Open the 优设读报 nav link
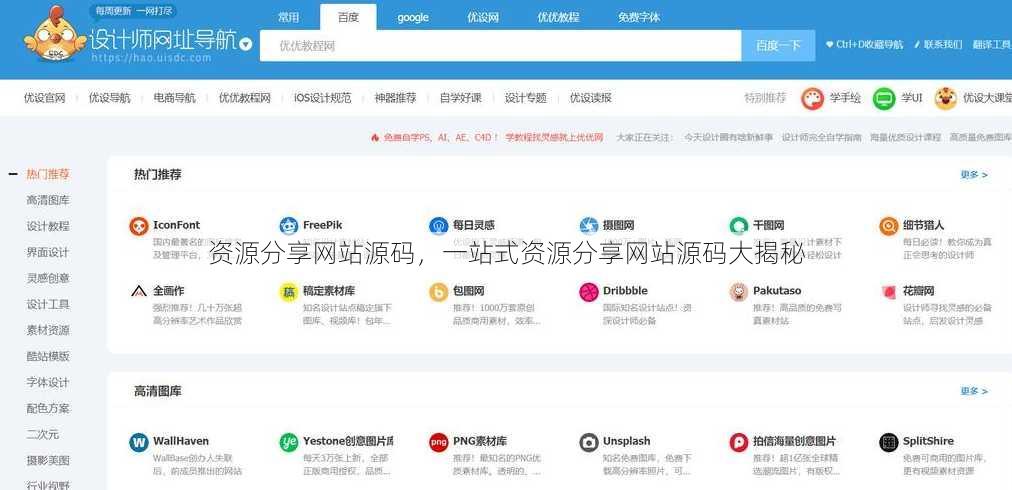The width and height of the screenshot is (1012, 490). (591, 98)
